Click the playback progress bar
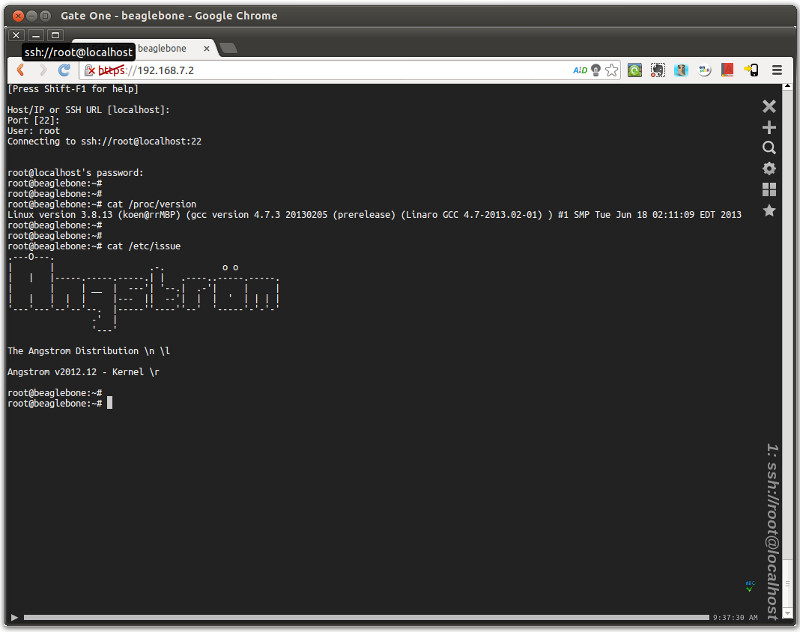Screen dimensions: 800x632 [366, 618]
